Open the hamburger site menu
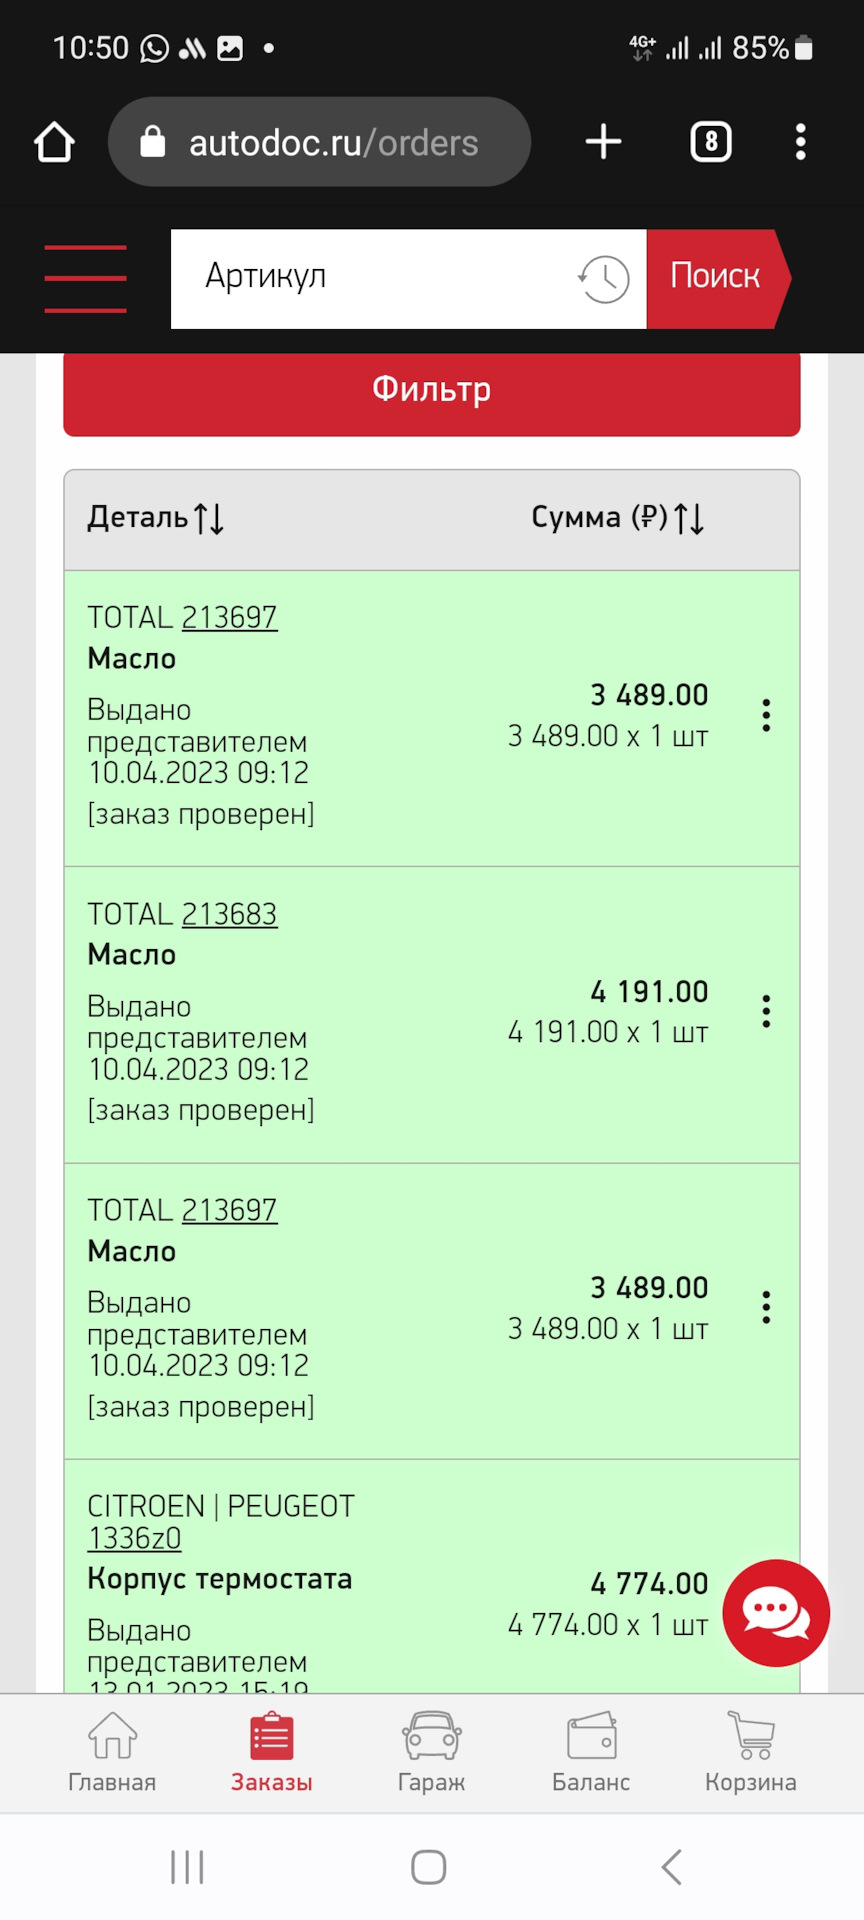Screen dimensions: 864x1920 86,279
